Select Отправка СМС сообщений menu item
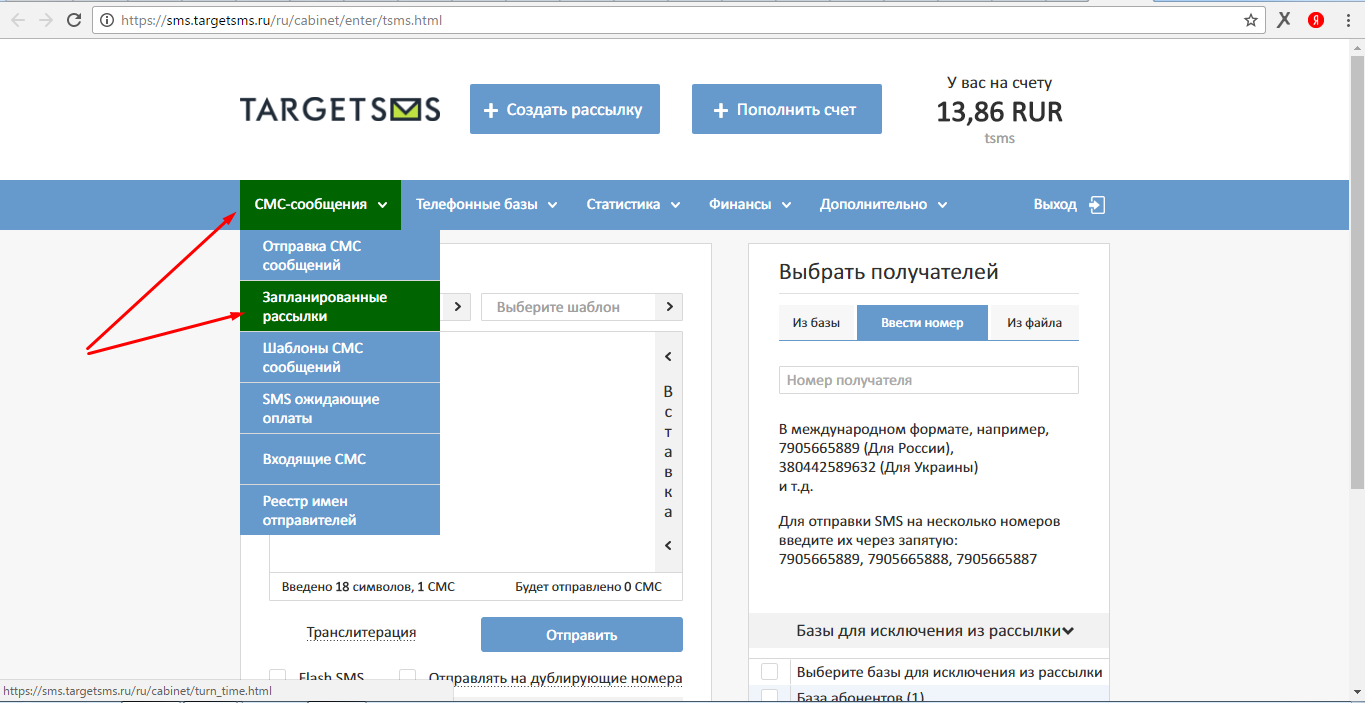 pyautogui.click(x=340, y=255)
